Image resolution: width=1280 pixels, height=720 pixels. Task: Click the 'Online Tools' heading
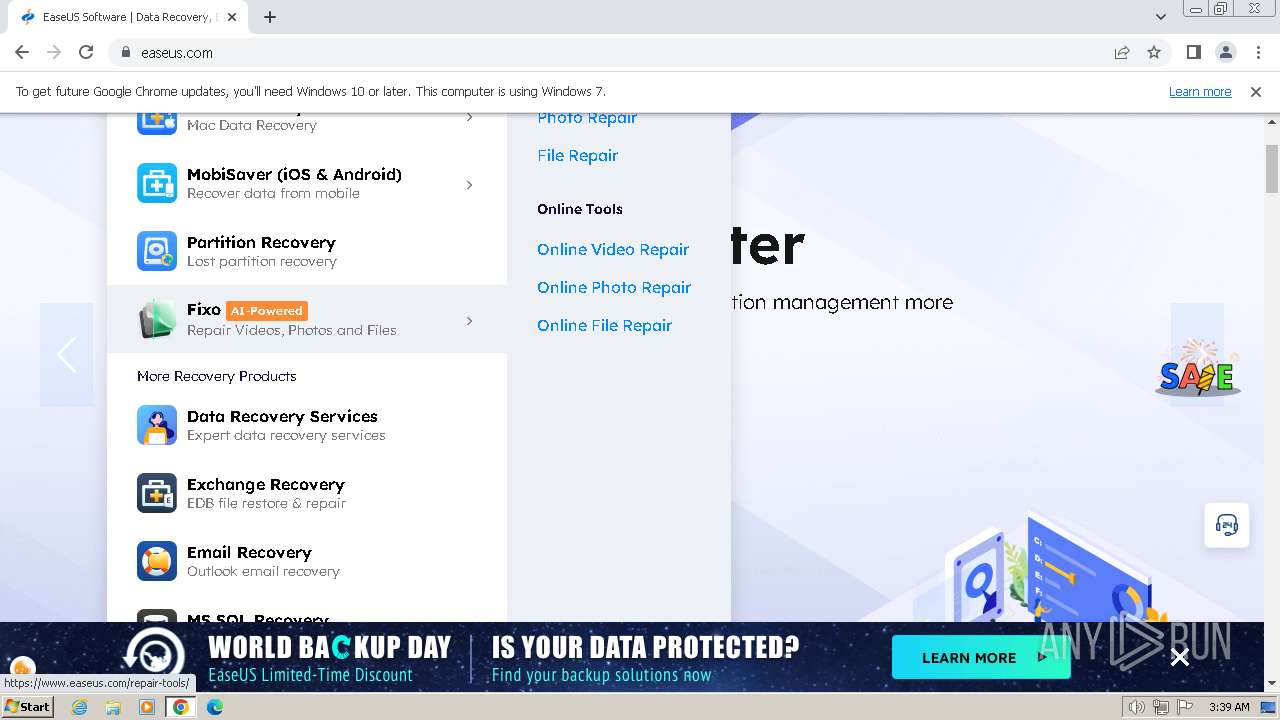point(580,209)
